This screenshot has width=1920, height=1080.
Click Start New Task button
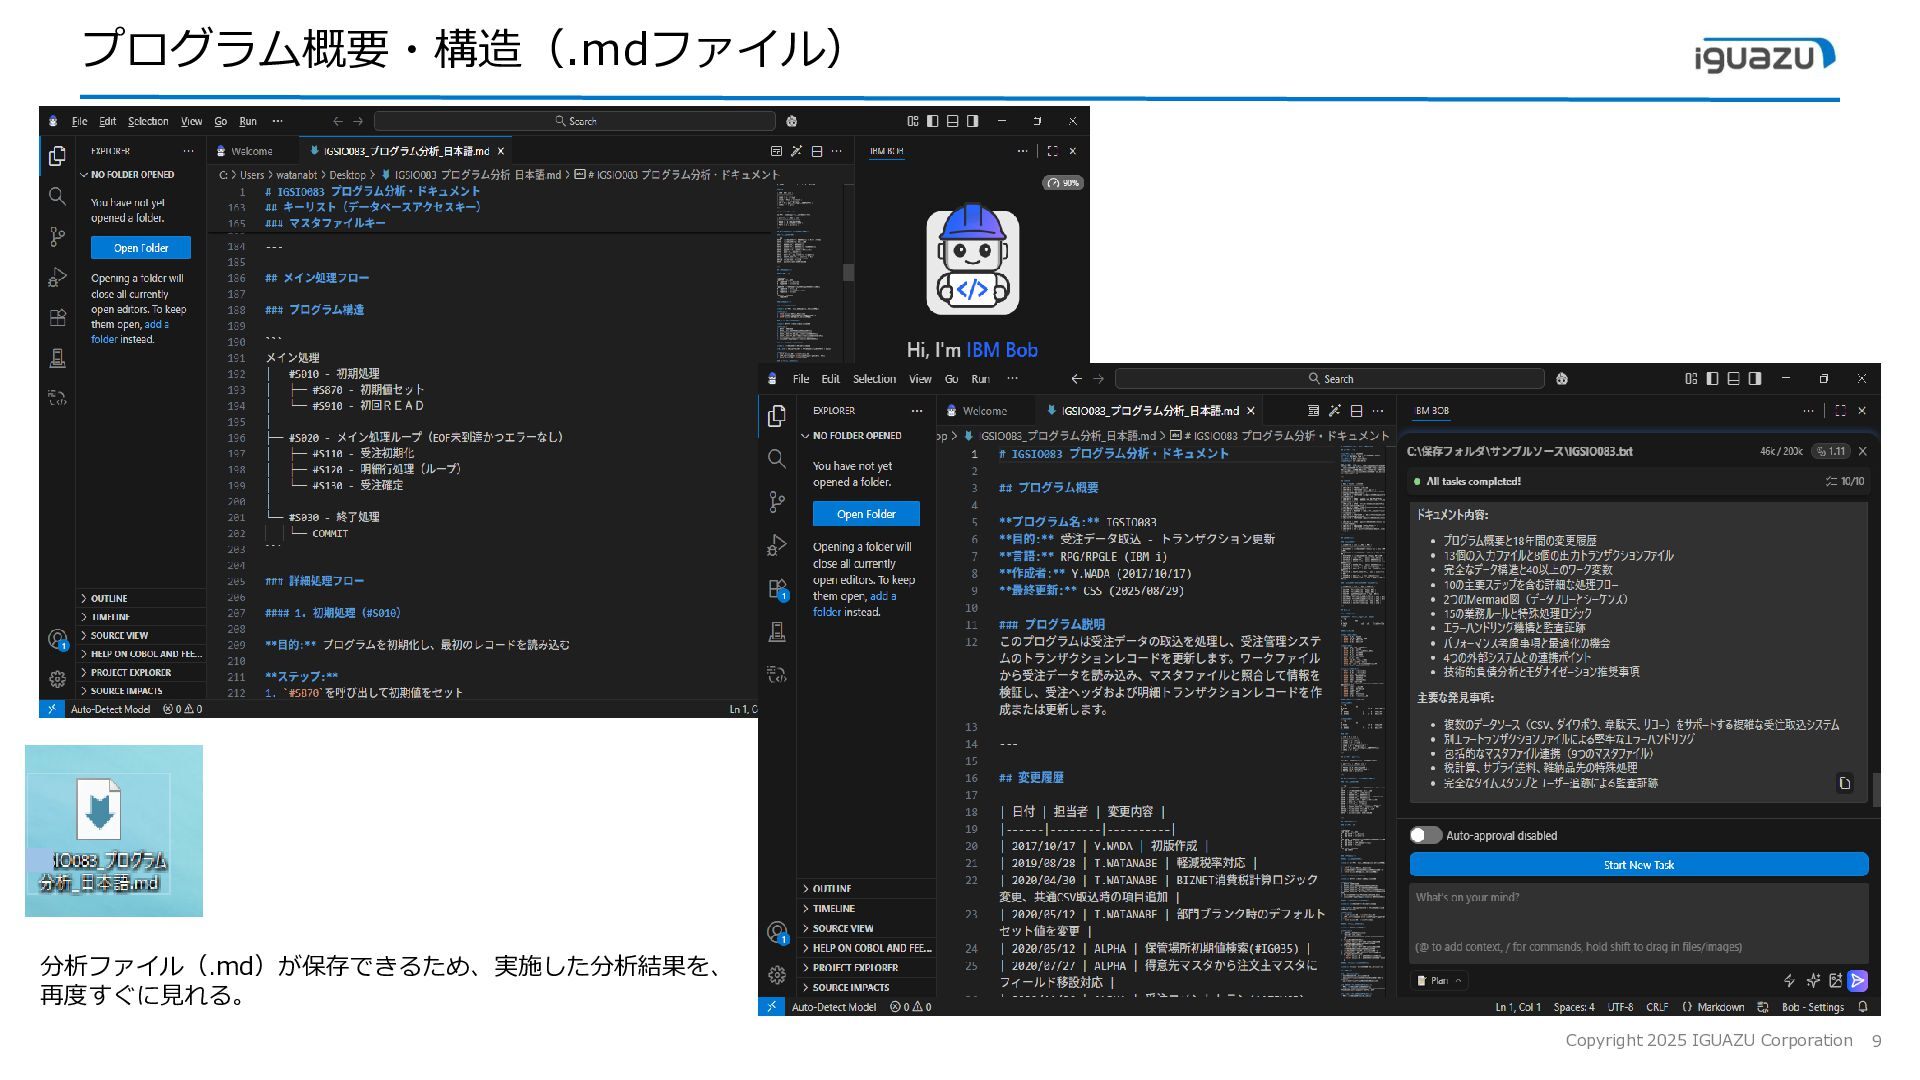(1638, 865)
